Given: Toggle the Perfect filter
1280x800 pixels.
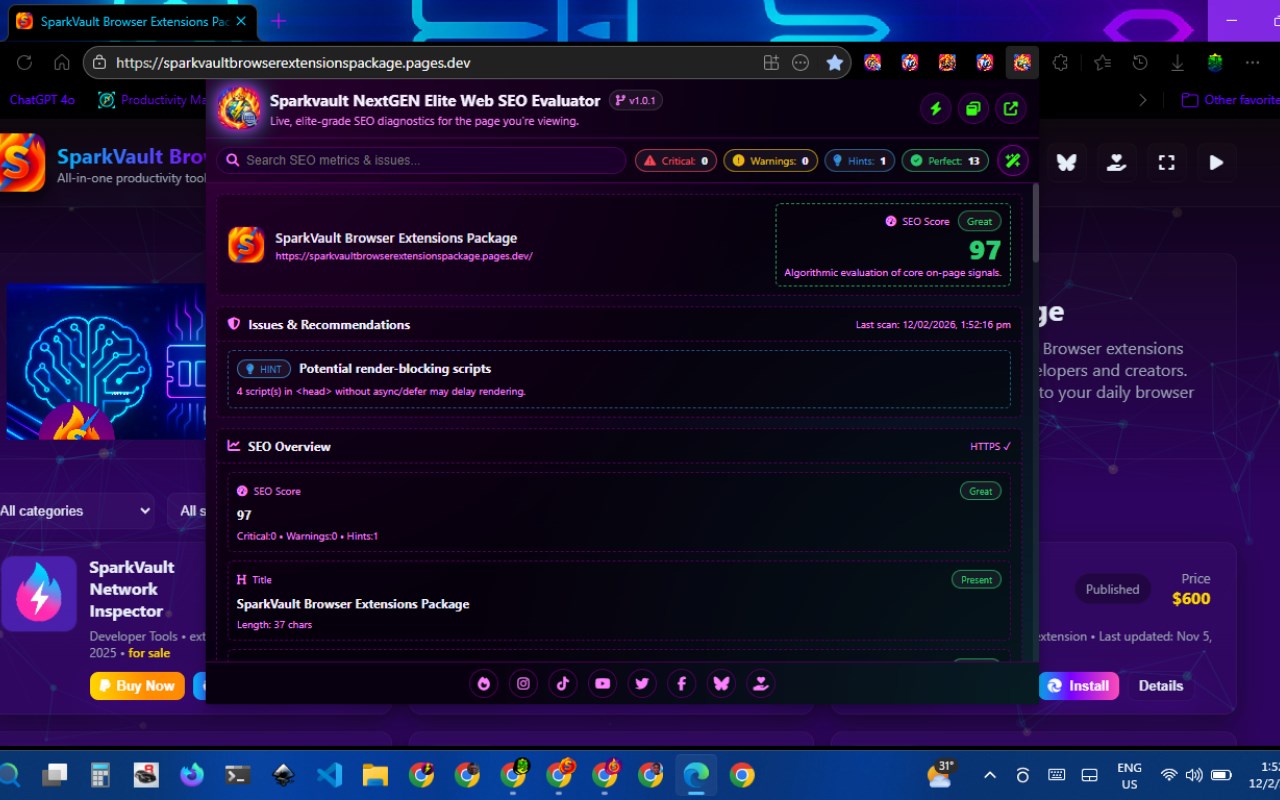Looking at the screenshot, I should tap(945, 160).
